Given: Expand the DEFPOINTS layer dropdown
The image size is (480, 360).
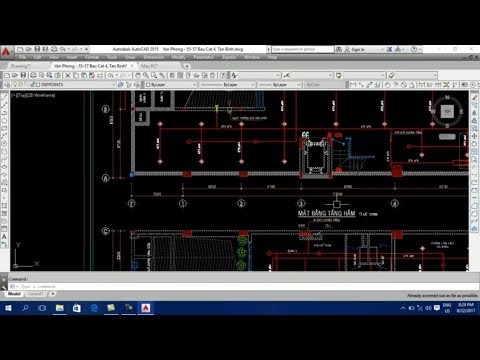Looking at the screenshot, I should (x=114, y=85).
